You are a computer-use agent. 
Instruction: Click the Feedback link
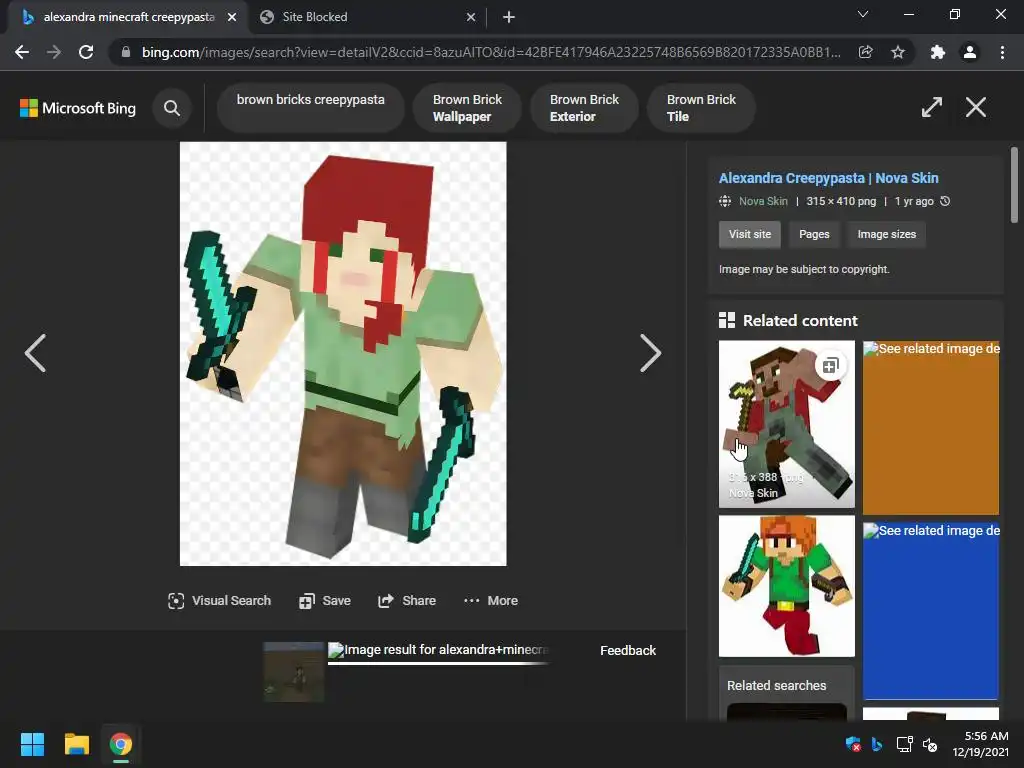(628, 650)
